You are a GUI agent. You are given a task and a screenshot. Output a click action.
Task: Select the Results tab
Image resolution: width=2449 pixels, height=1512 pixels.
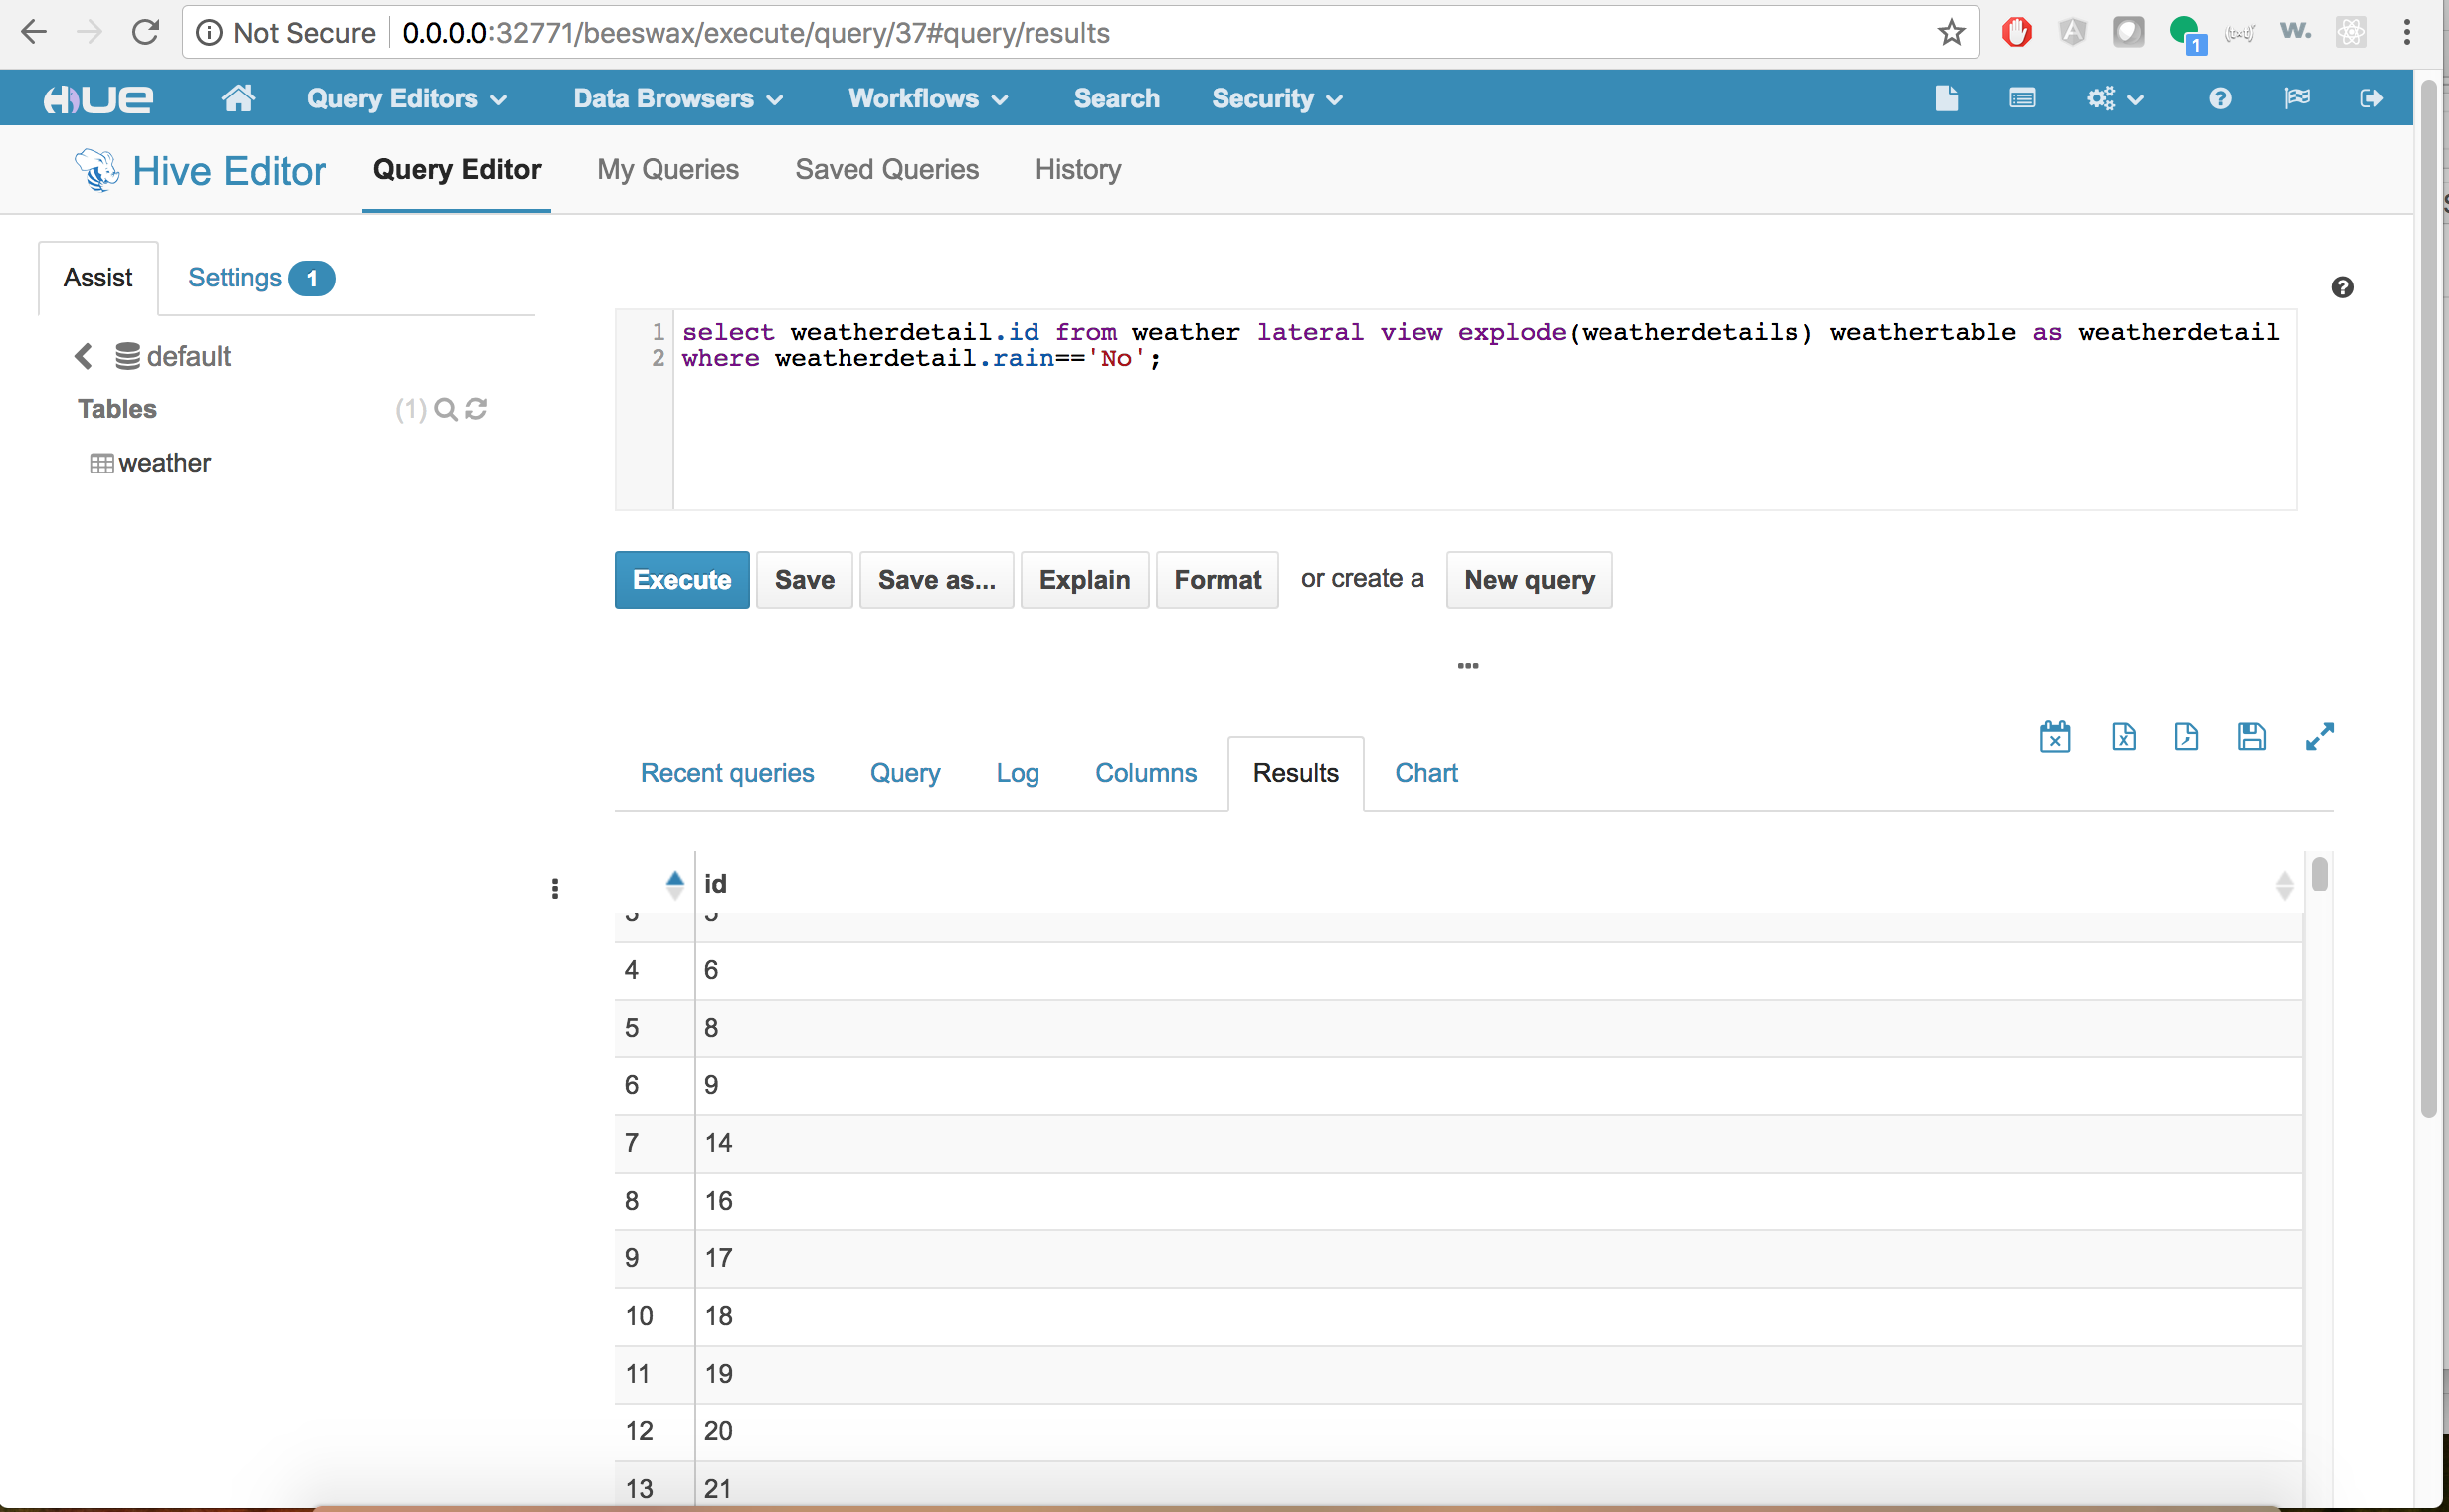1296,773
